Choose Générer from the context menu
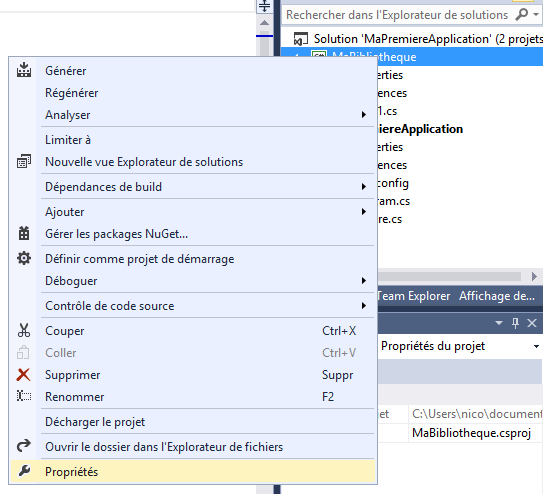This screenshot has height=494, width=543. coord(194,71)
